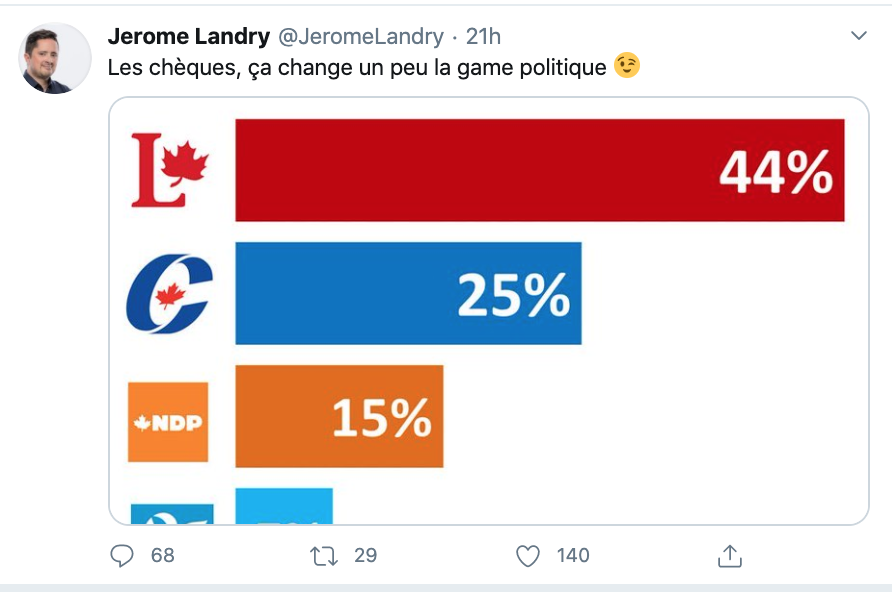This screenshot has height=592, width=892.
Task: Click the red 44% bar
Action: [x=540, y=170]
